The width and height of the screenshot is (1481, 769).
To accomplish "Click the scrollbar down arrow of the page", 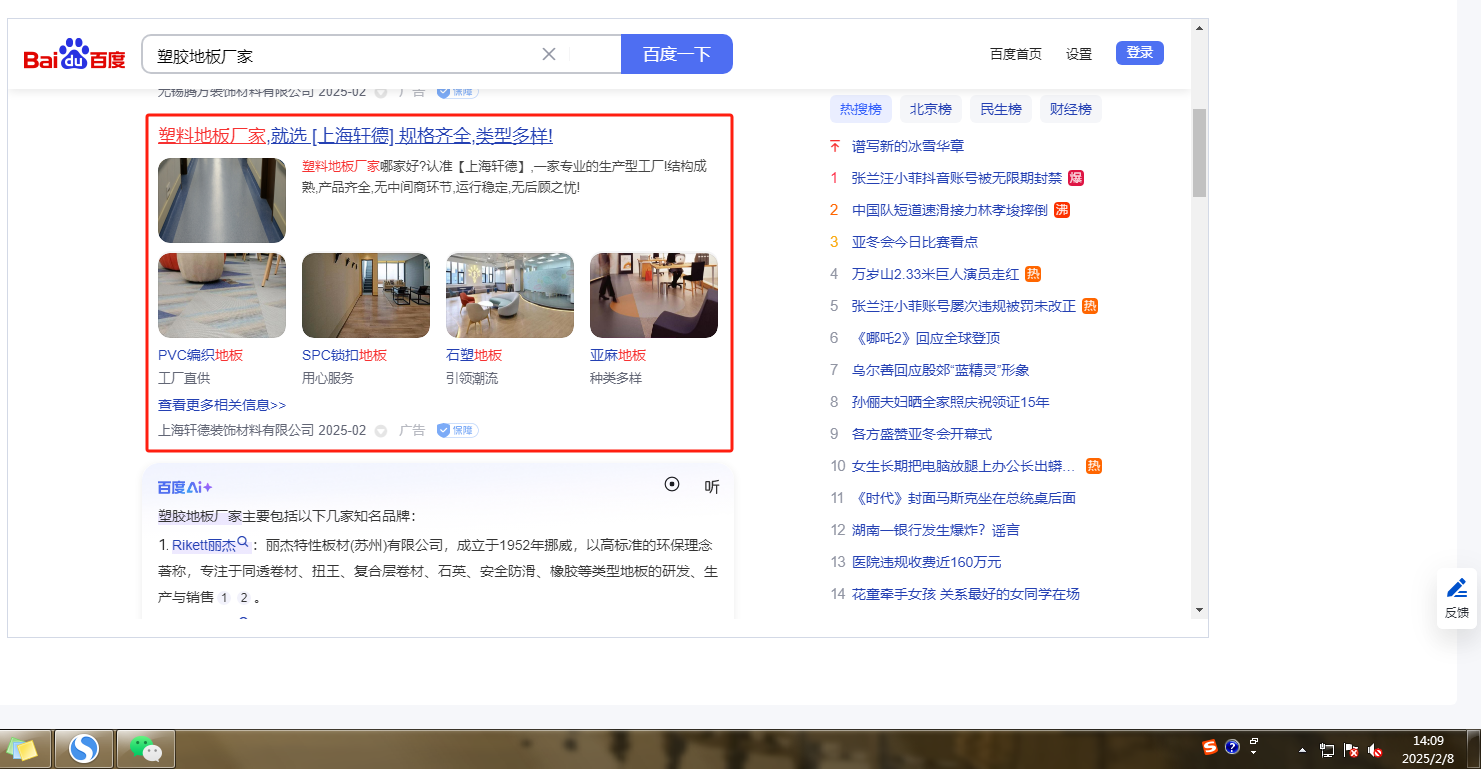I will 1200,610.
